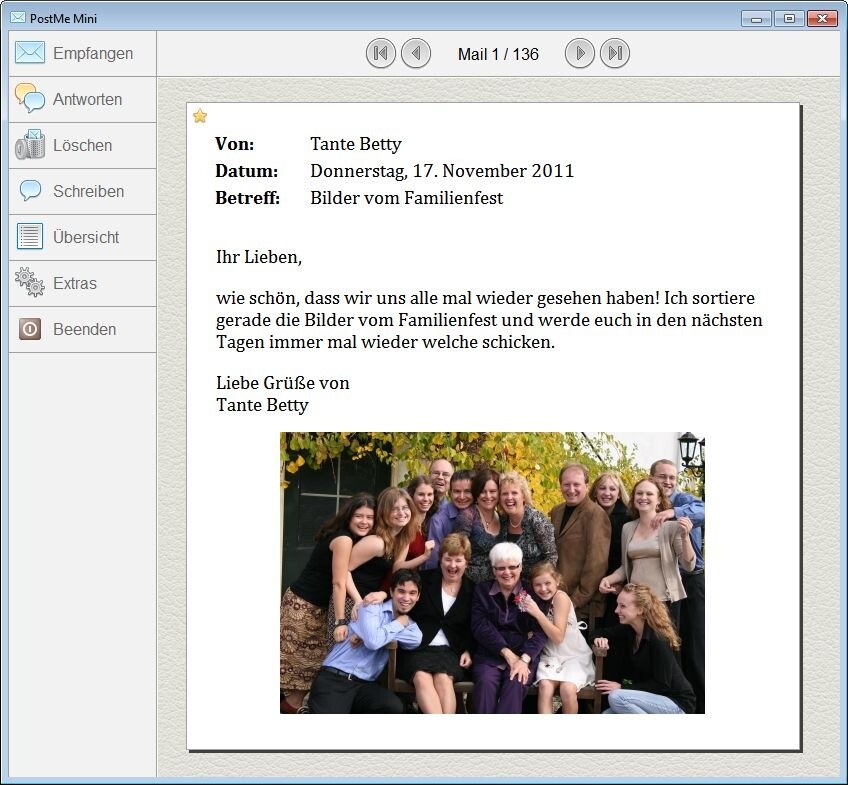
Task: Minimize the PostMe Mini window
Action: tap(756, 18)
